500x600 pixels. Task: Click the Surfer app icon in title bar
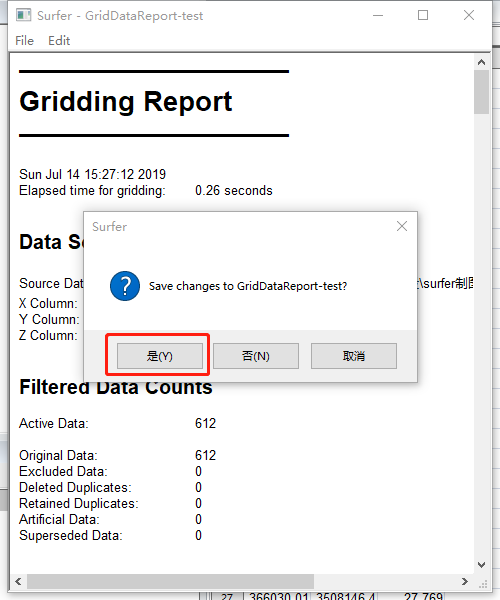(23, 15)
